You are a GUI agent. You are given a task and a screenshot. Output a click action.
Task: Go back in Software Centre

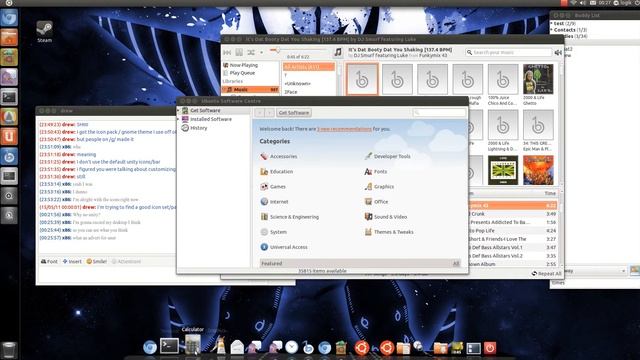click(260, 113)
